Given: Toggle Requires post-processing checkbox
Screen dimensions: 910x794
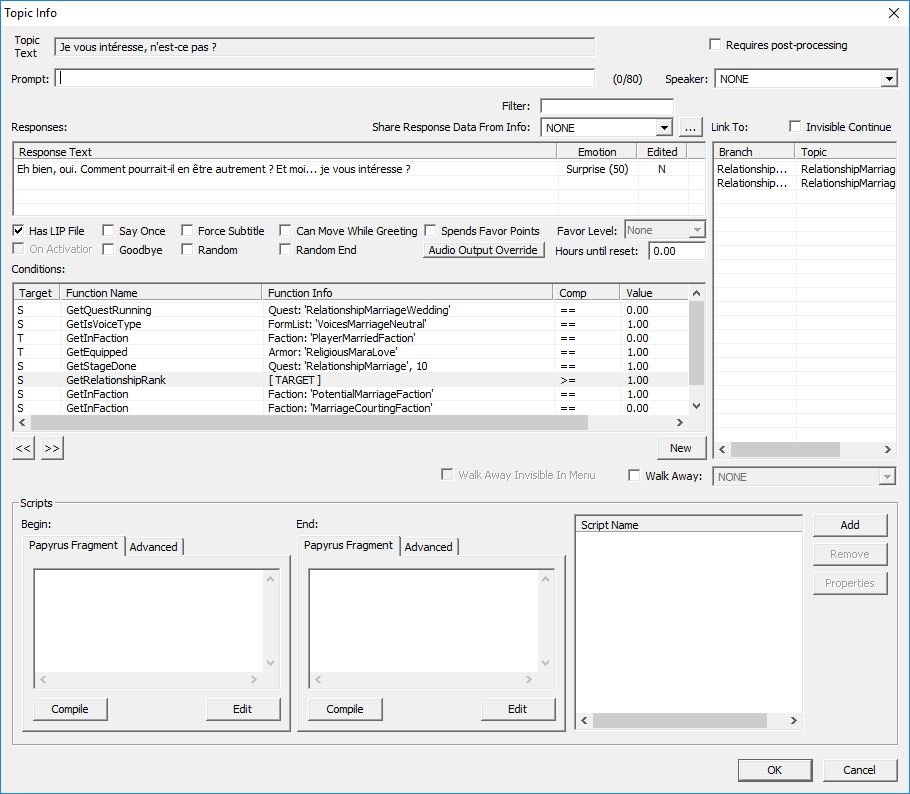Looking at the screenshot, I should (715, 45).
